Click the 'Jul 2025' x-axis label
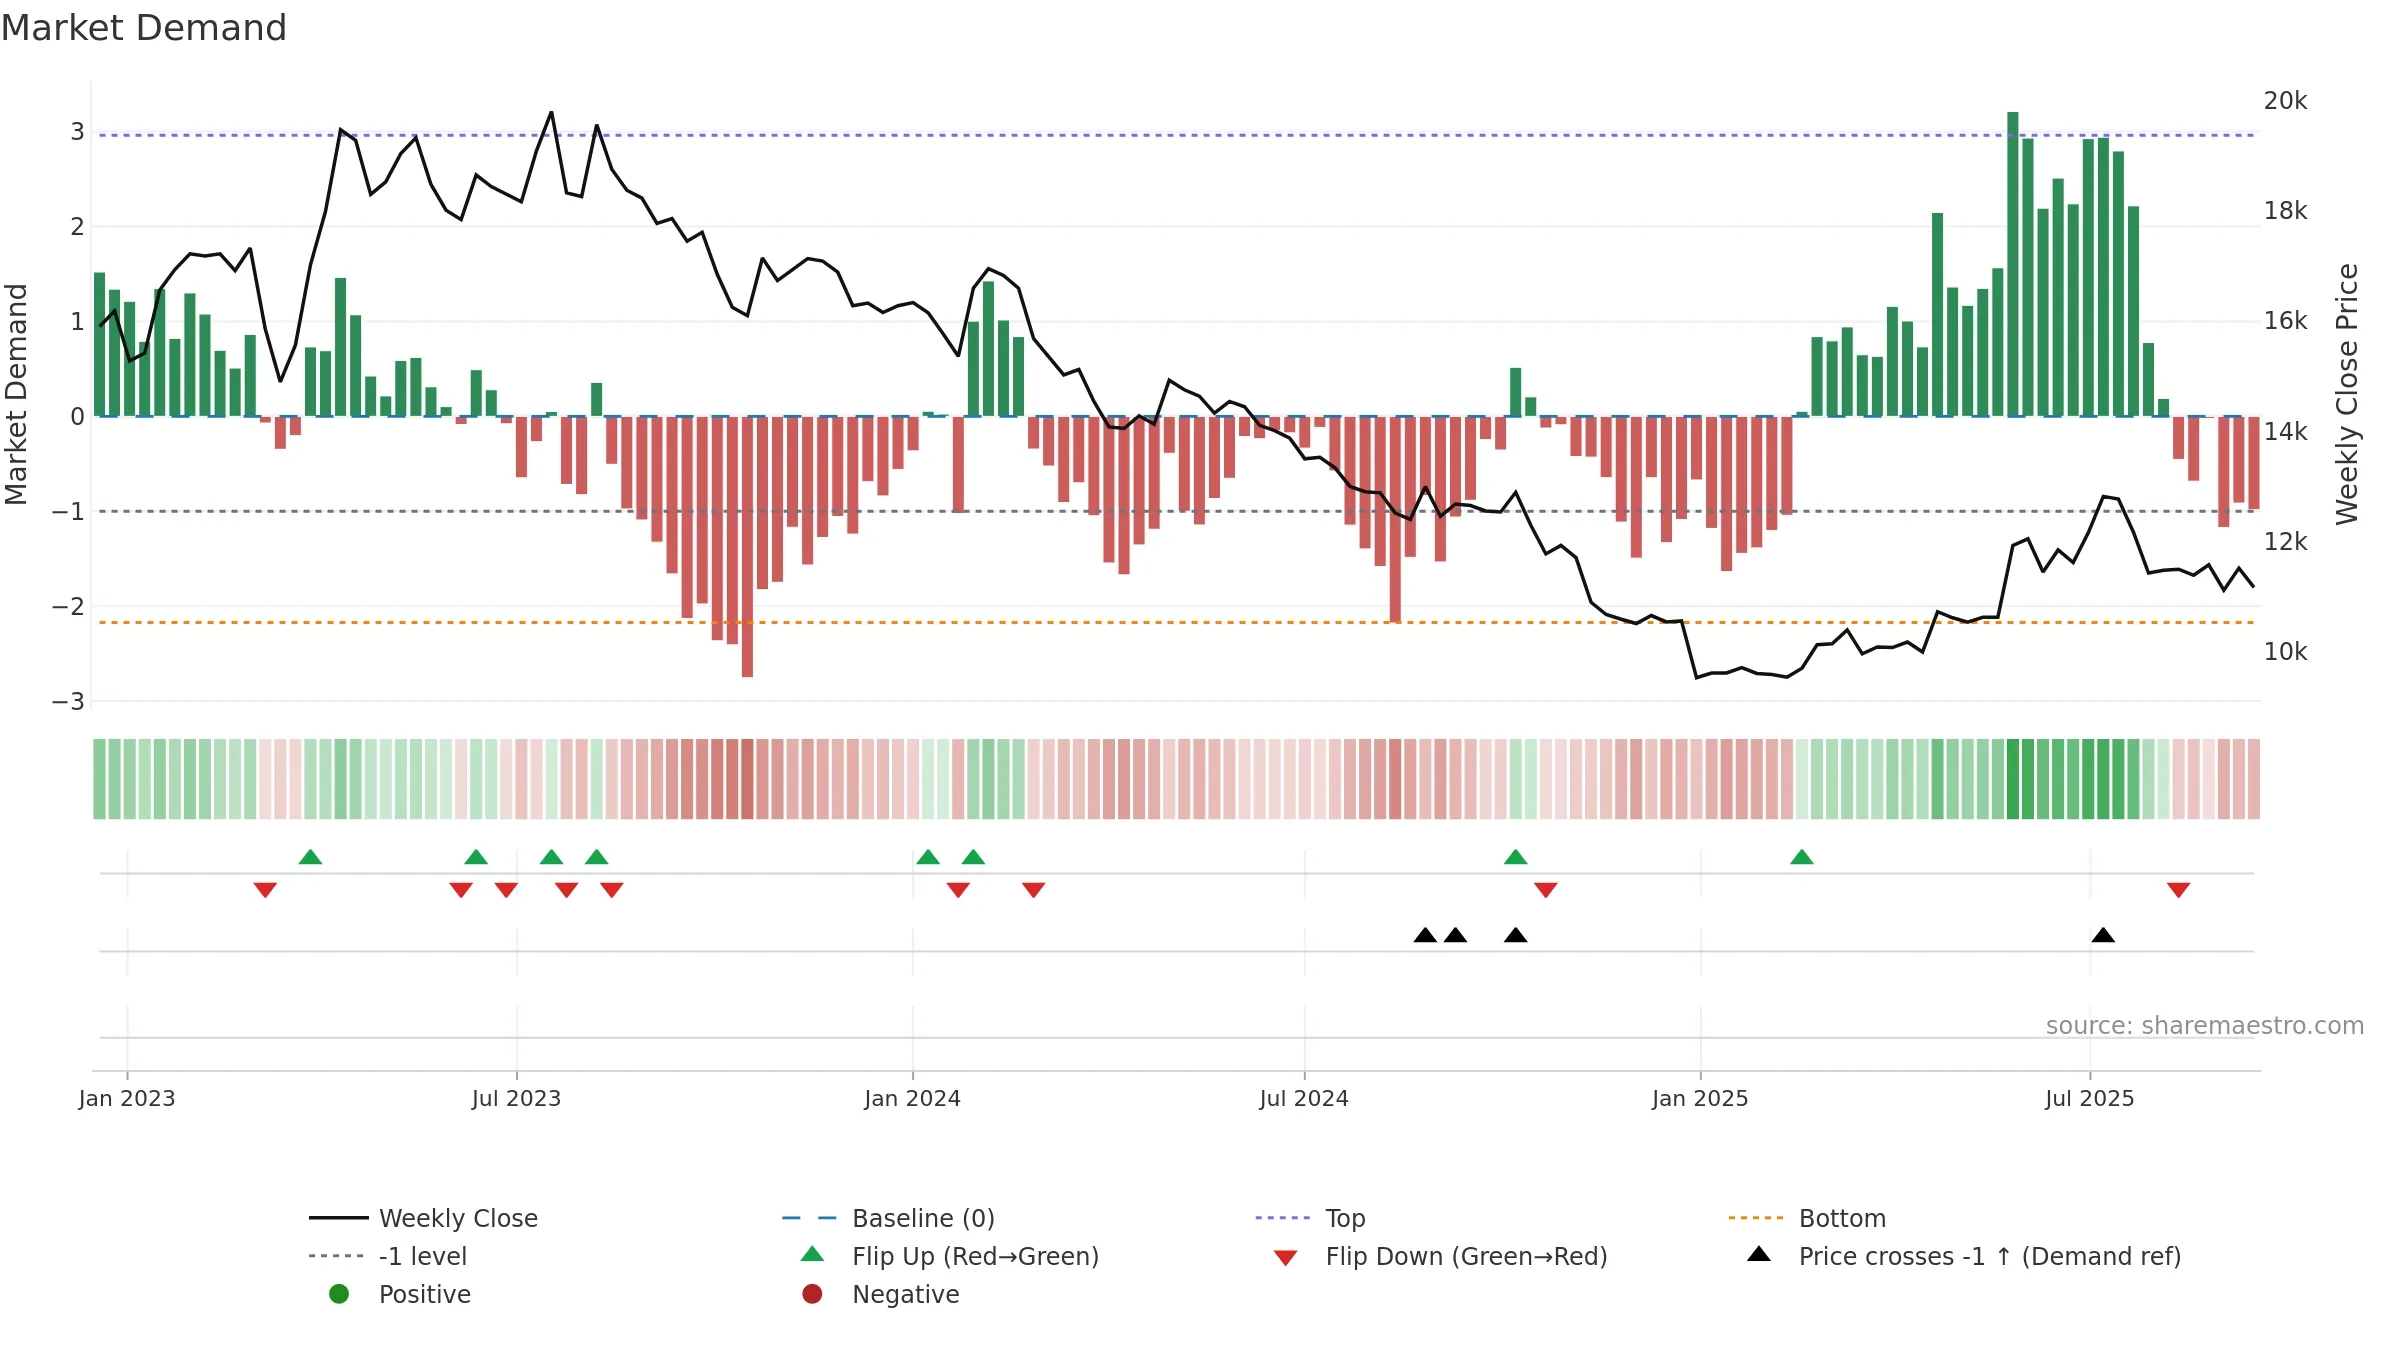Image resolution: width=2400 pixels, height=1350 pixels. [2090, 1098]
